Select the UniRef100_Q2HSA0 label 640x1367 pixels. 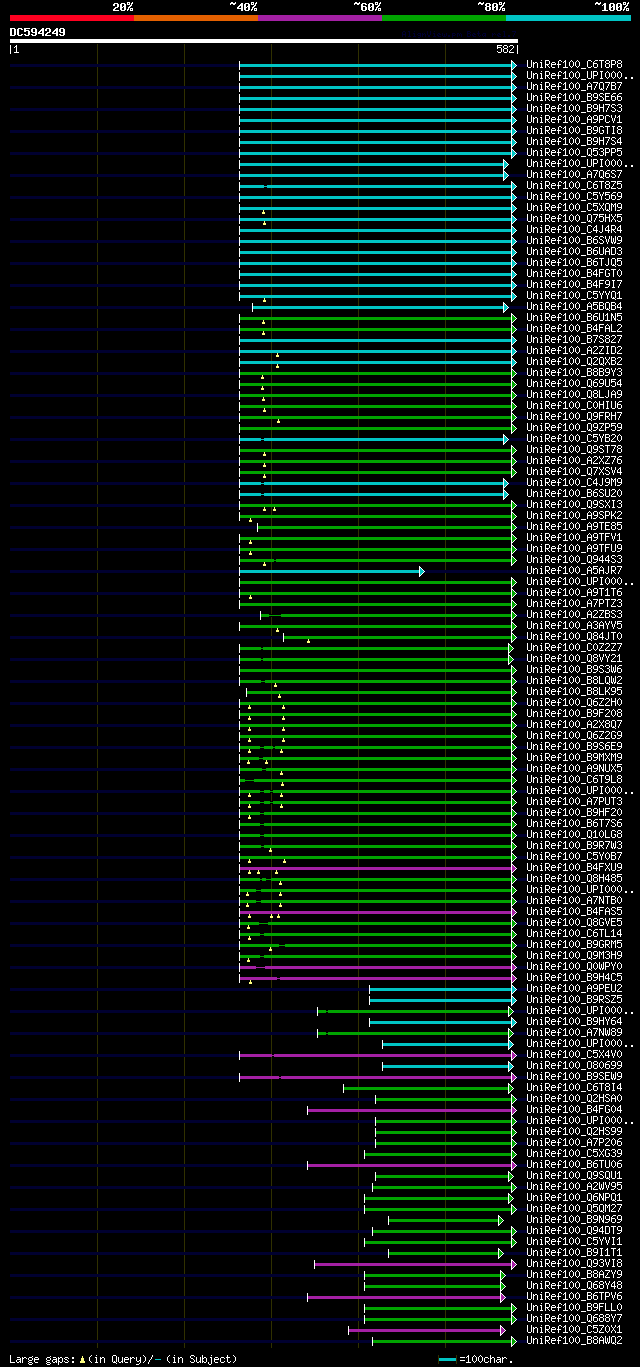[574, 1098]
